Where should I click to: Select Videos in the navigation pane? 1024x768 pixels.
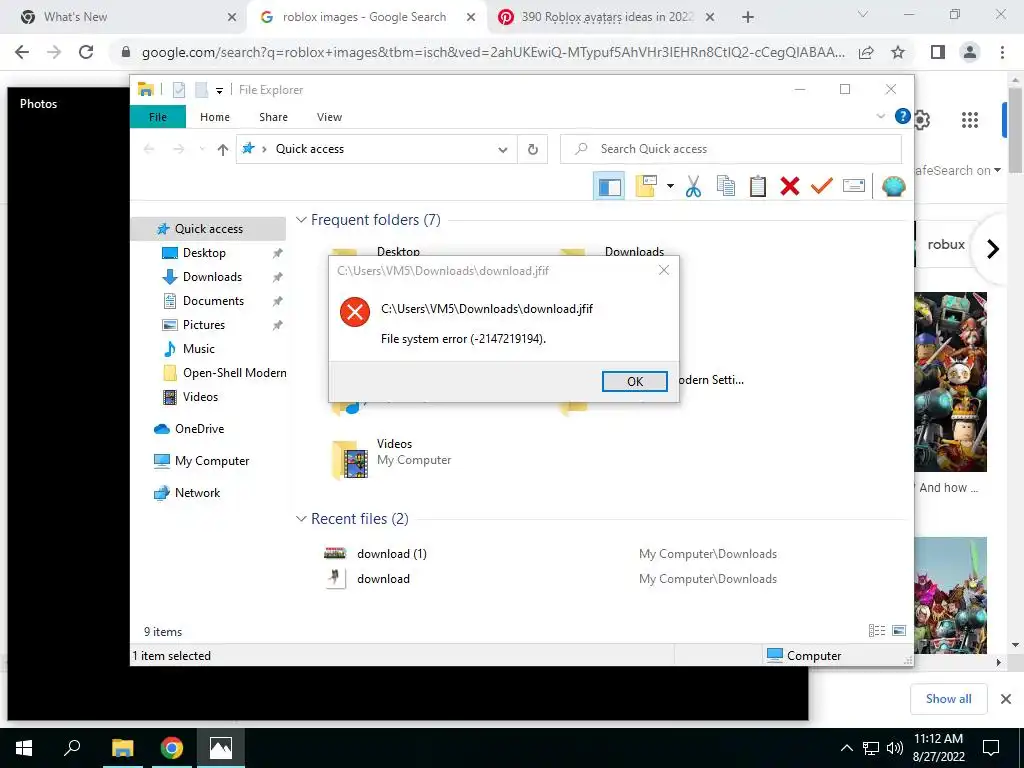[x=200, y=397]
